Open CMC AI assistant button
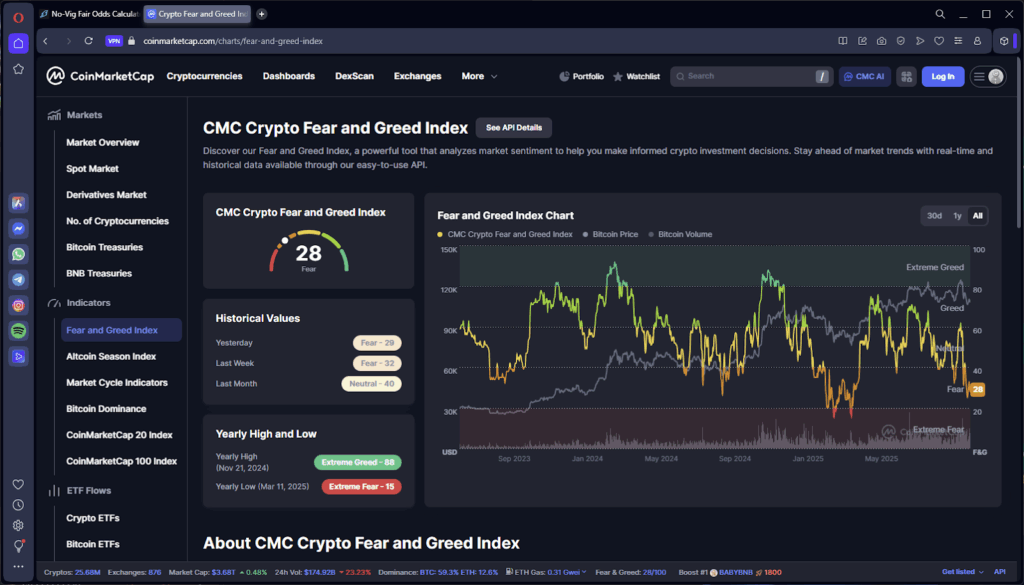The width and height of the screenshot is (1024, 585). tap(865, 76)
